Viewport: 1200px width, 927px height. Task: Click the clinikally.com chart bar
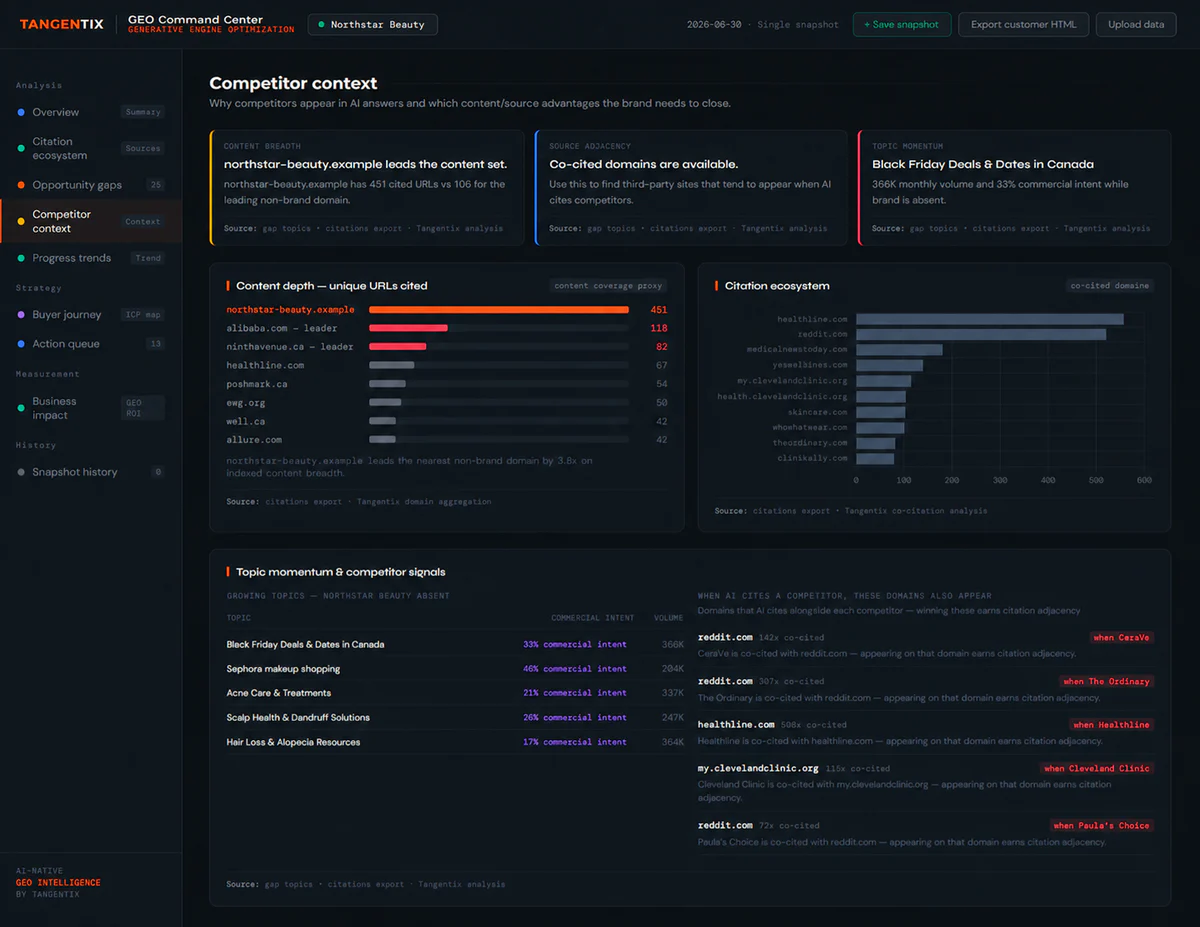[x=875, y=458]
